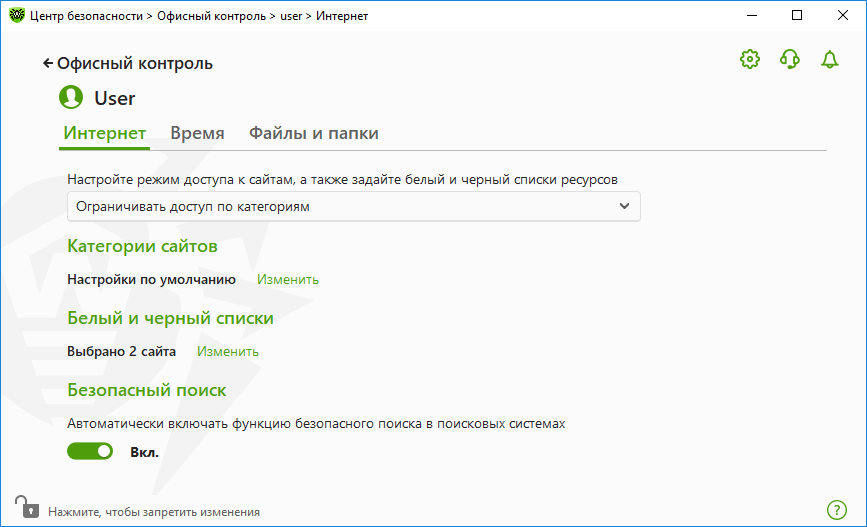Viewport: 867px width, 527px height.
Task: Click the Безопасный поиск heading
Action: [x=147, y=390]
